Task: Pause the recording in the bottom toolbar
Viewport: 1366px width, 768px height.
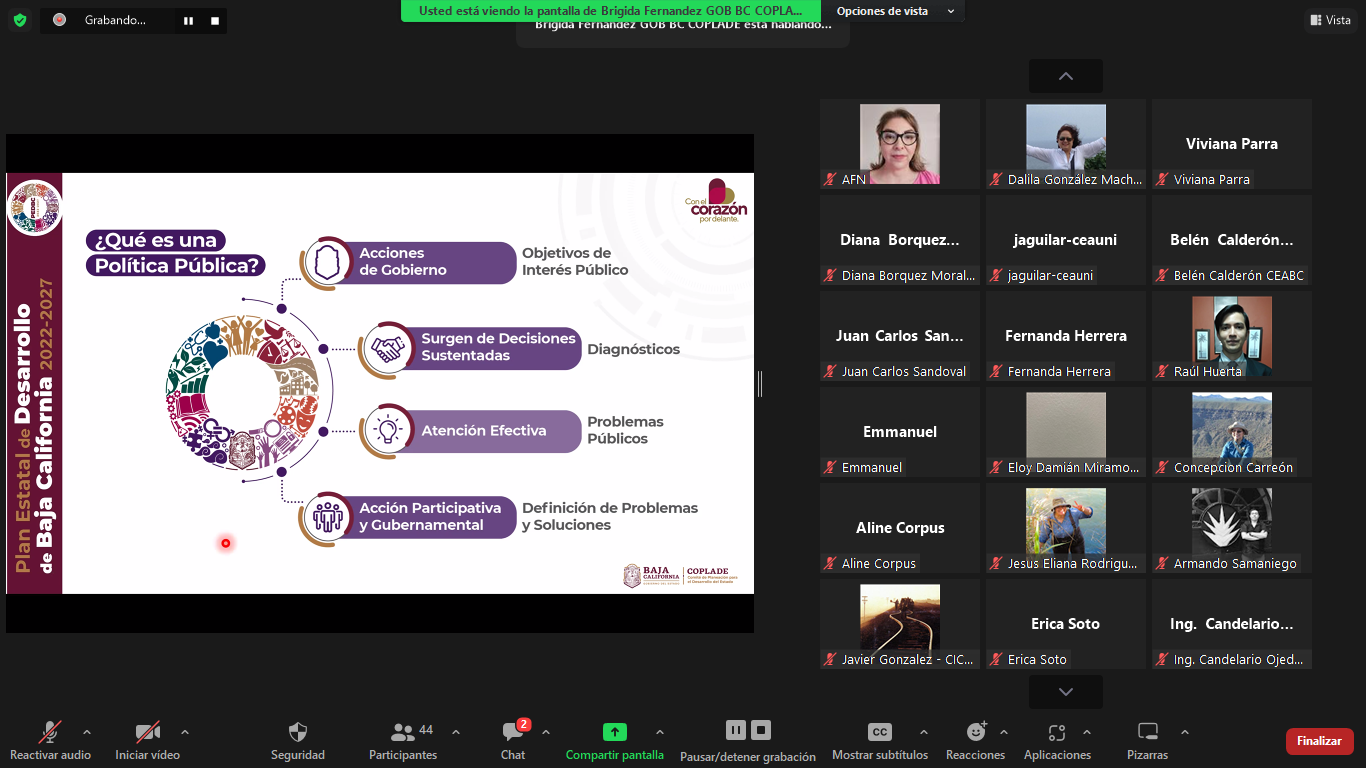Action: (x=735, y=730)
